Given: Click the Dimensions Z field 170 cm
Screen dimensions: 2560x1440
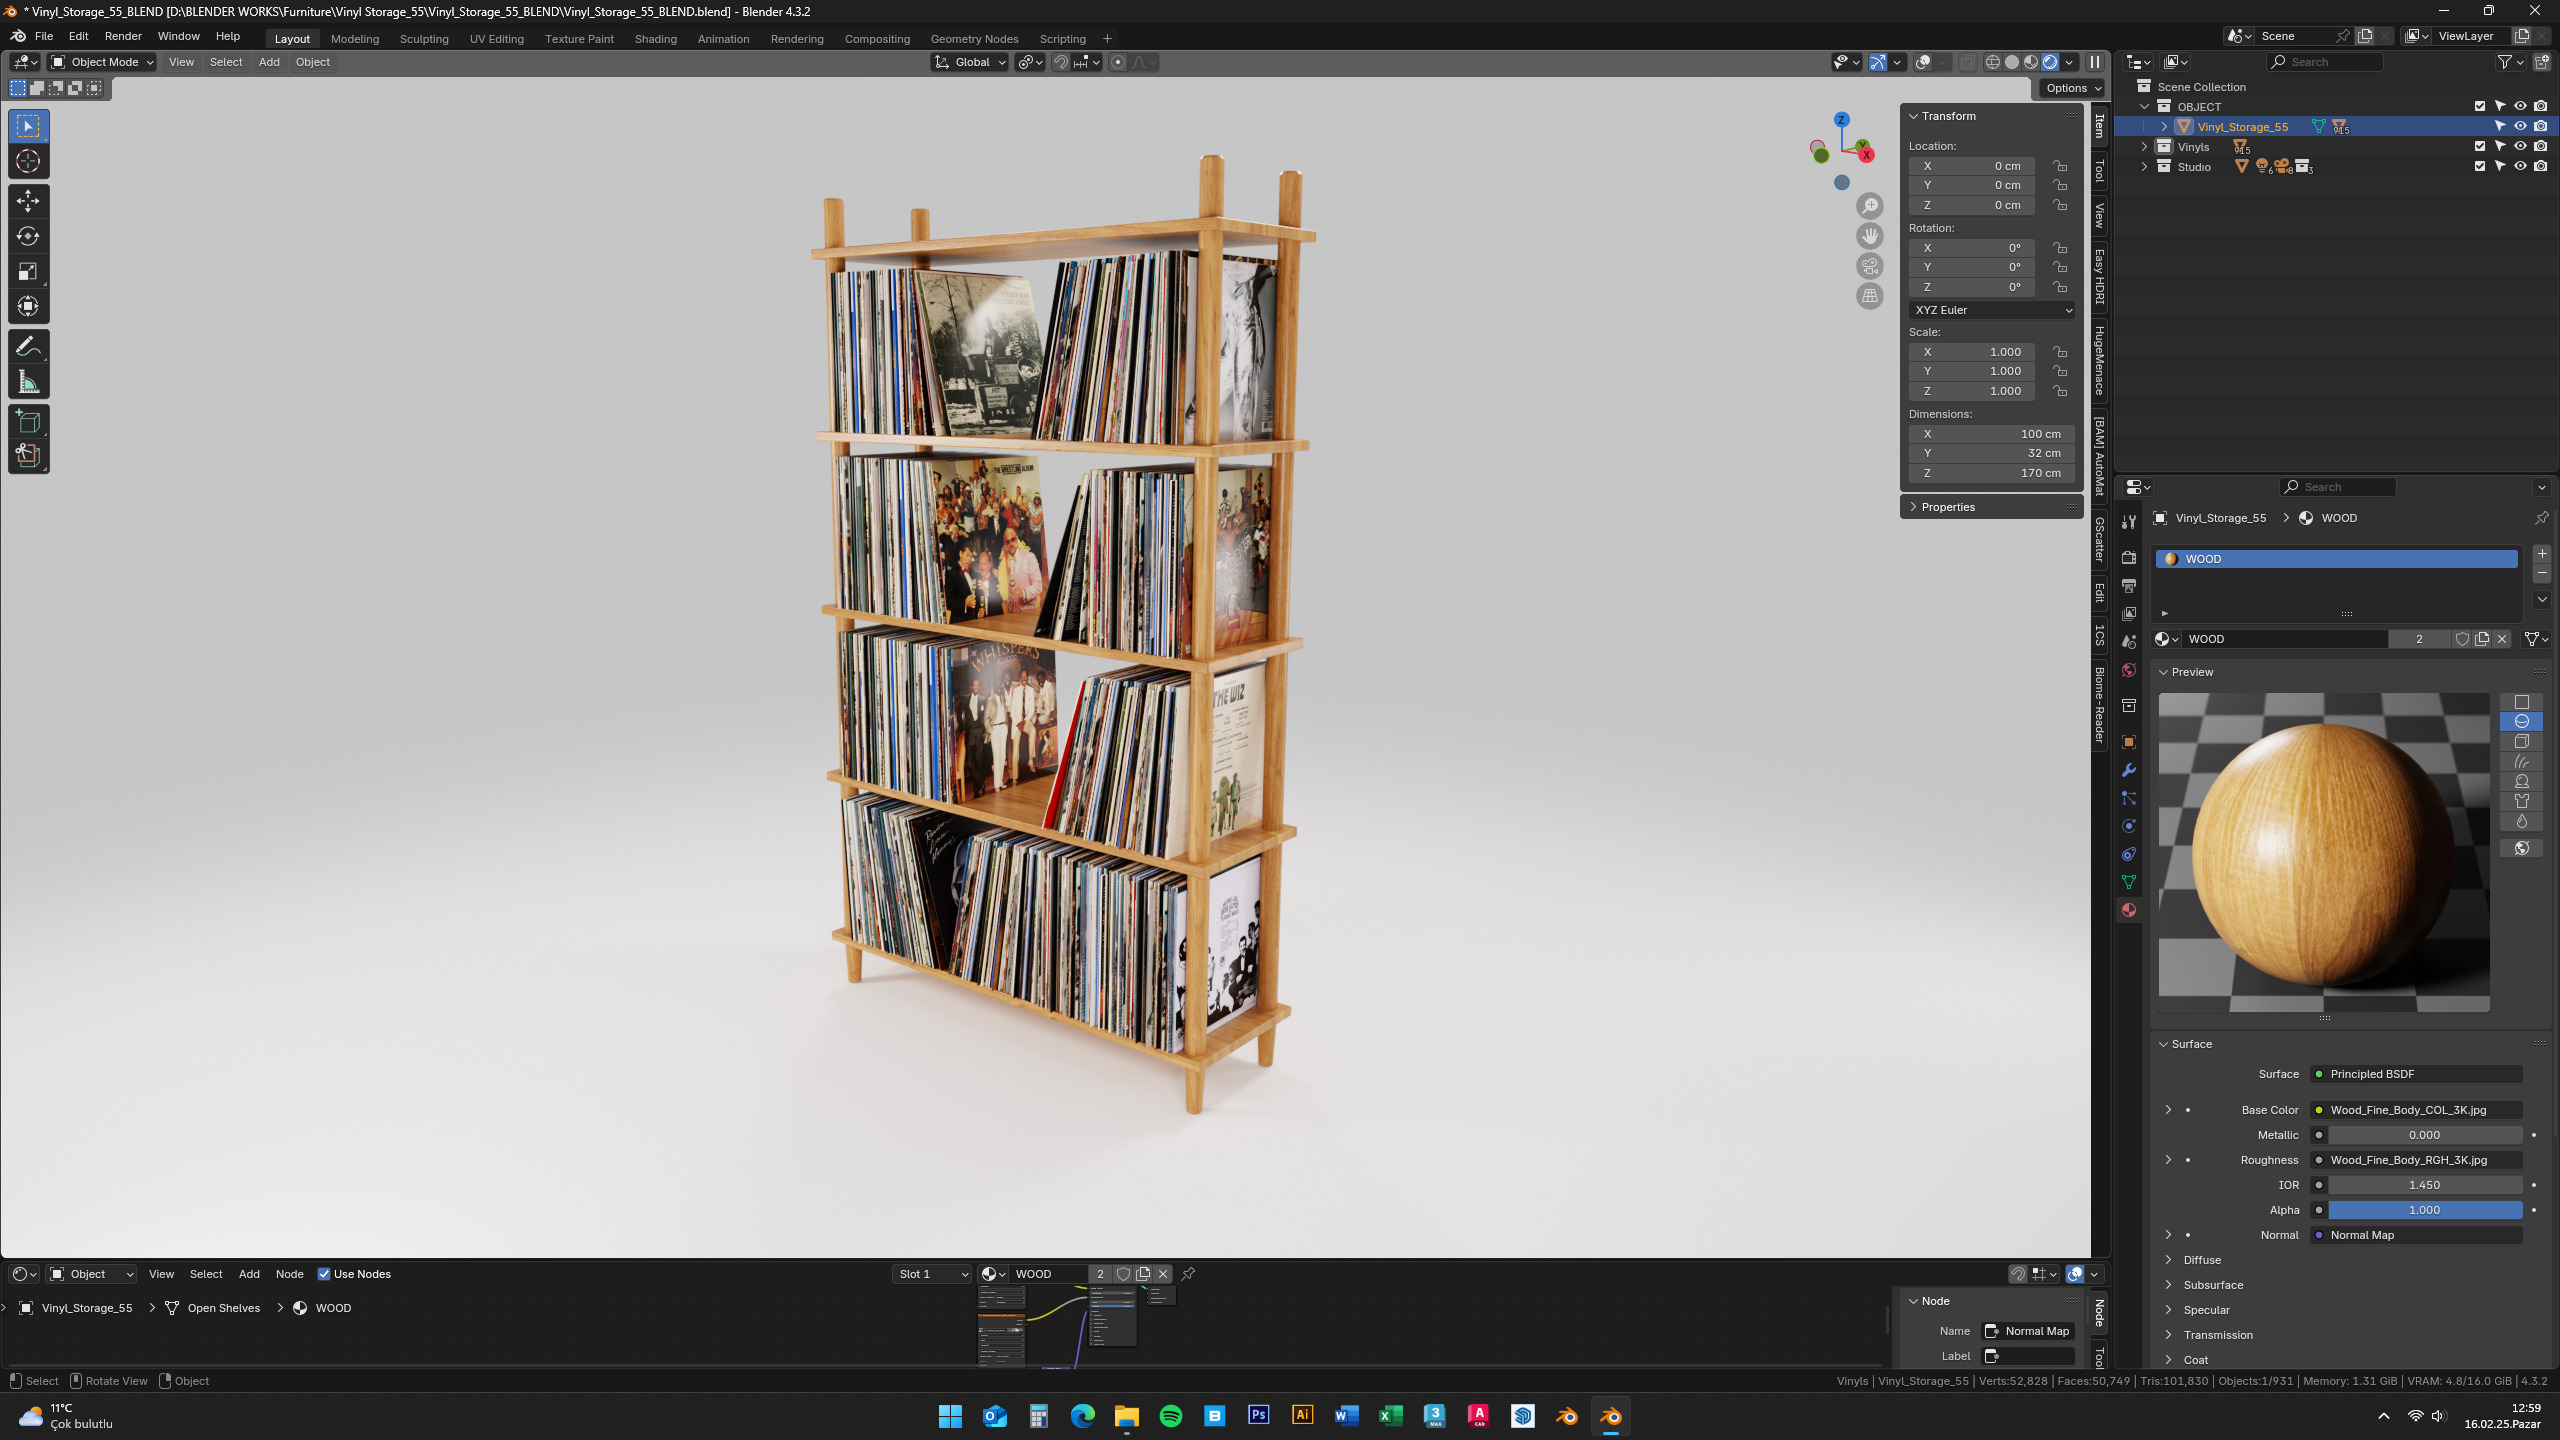Looking at the screenshot, I should click(x=1992, y=473).
